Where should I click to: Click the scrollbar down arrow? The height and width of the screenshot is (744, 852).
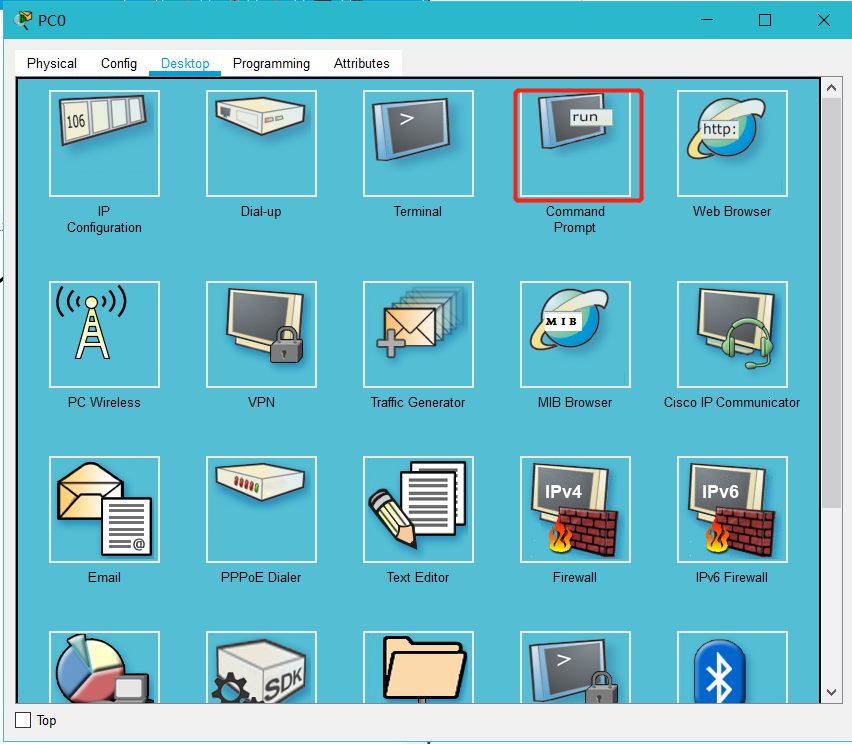point(831,692)
